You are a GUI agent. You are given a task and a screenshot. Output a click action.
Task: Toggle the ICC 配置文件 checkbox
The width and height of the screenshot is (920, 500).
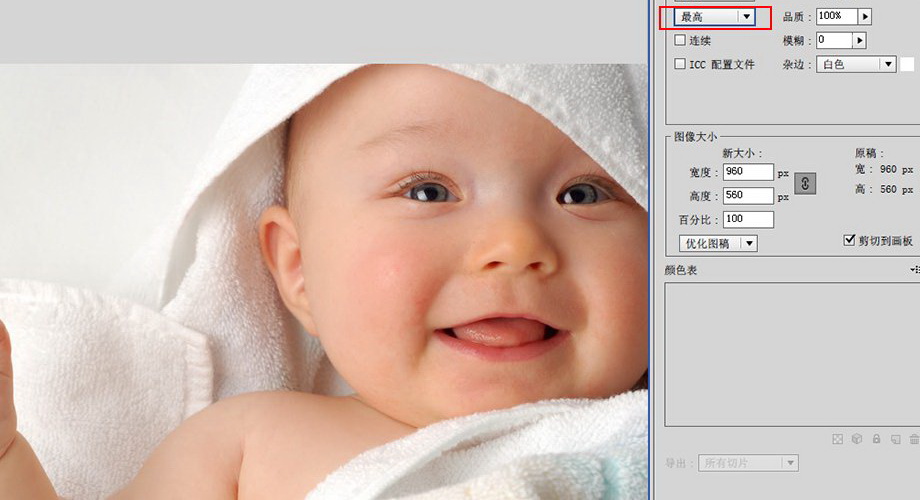pos(680,64)
